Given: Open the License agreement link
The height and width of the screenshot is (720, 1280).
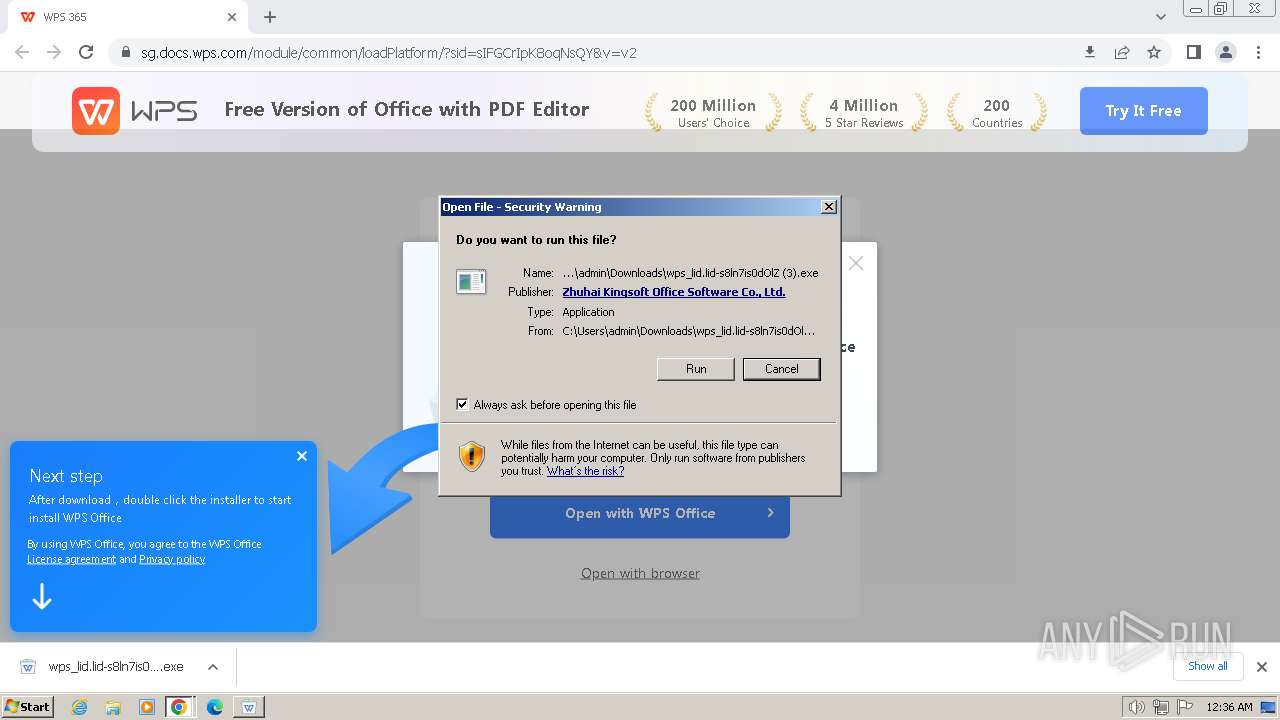Looking at the screenshot, I should tap(71, 559).
